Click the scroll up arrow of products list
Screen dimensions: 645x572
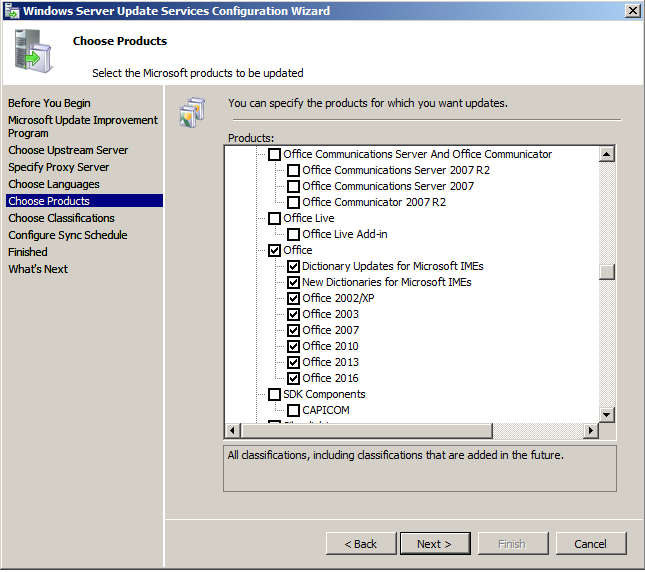click(607, 154)
